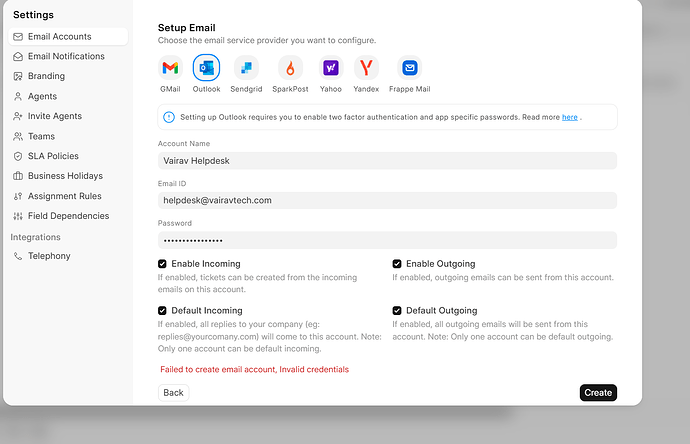Go to Branding settings section

46,76
